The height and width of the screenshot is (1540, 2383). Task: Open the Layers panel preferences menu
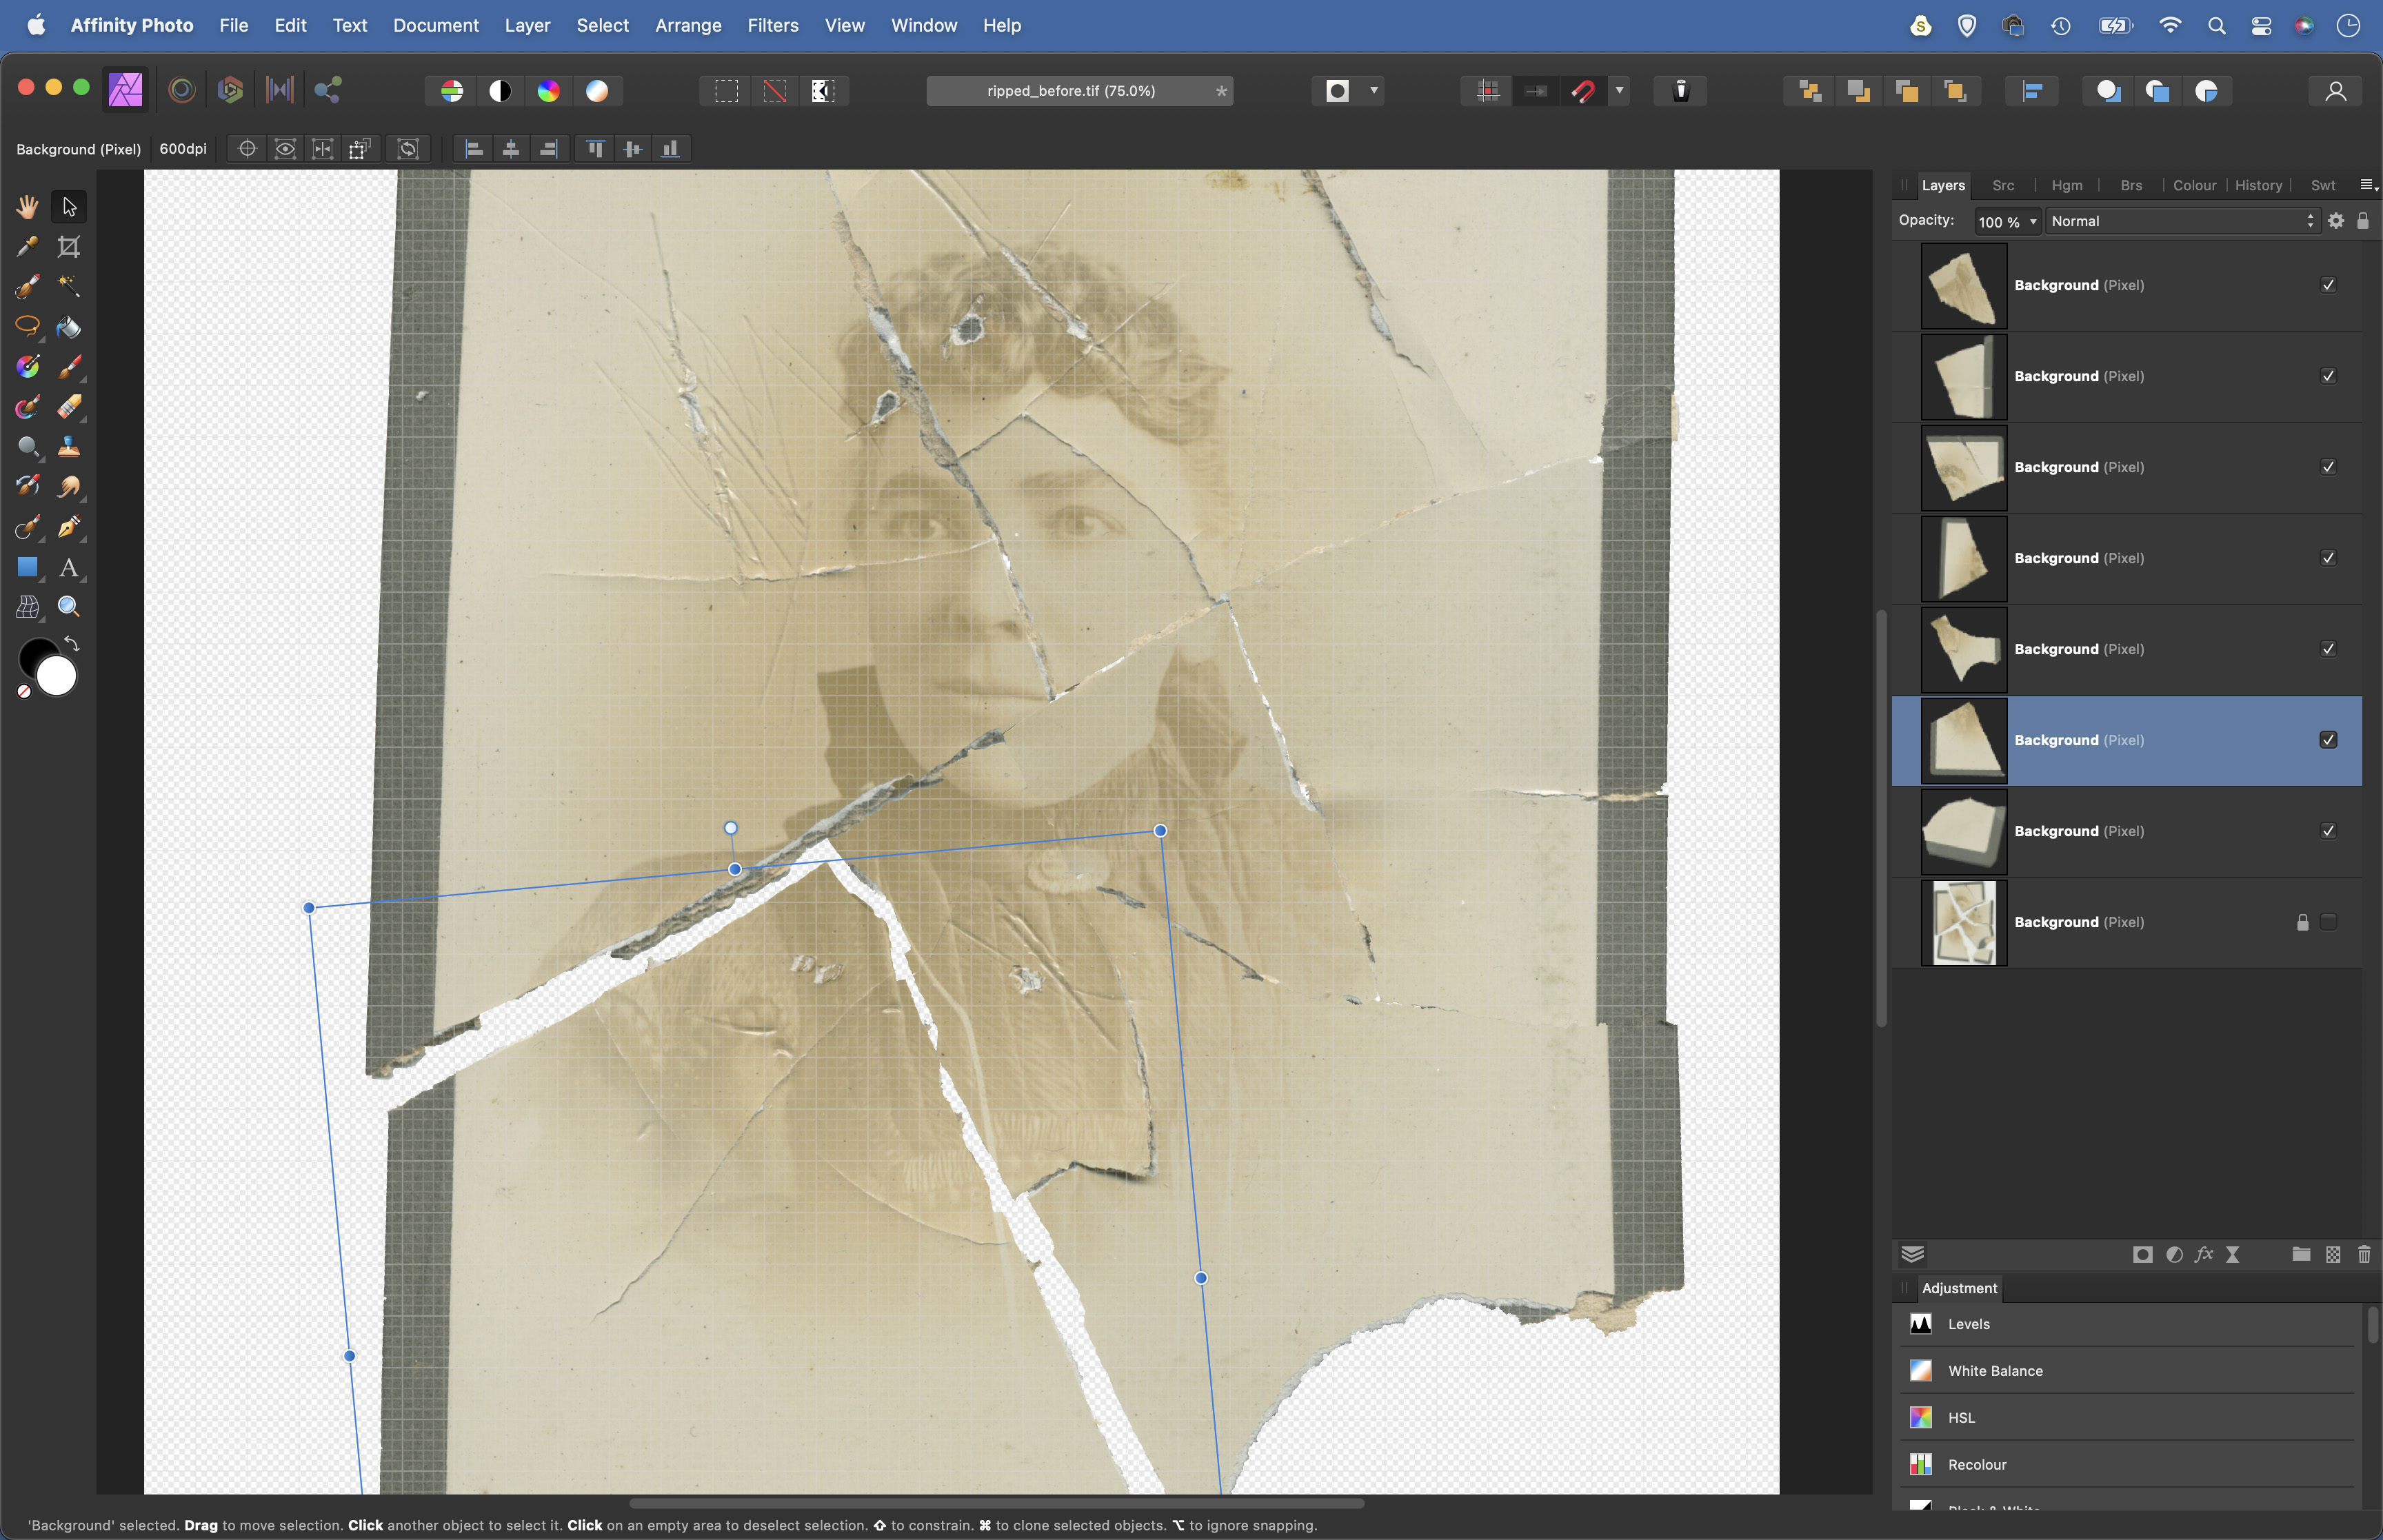coord(2368,185)
